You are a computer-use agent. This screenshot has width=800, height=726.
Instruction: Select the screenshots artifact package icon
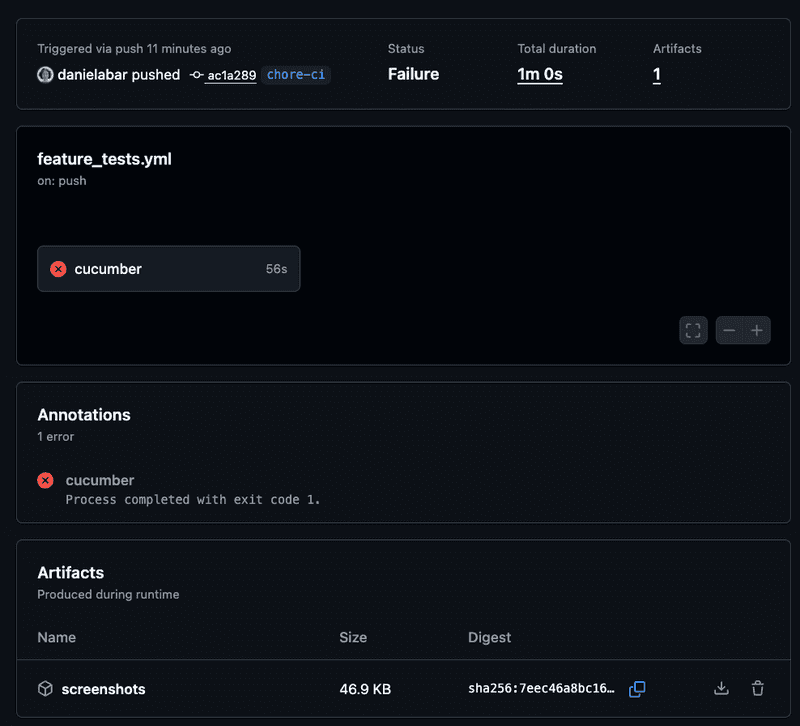pos(45,688)
